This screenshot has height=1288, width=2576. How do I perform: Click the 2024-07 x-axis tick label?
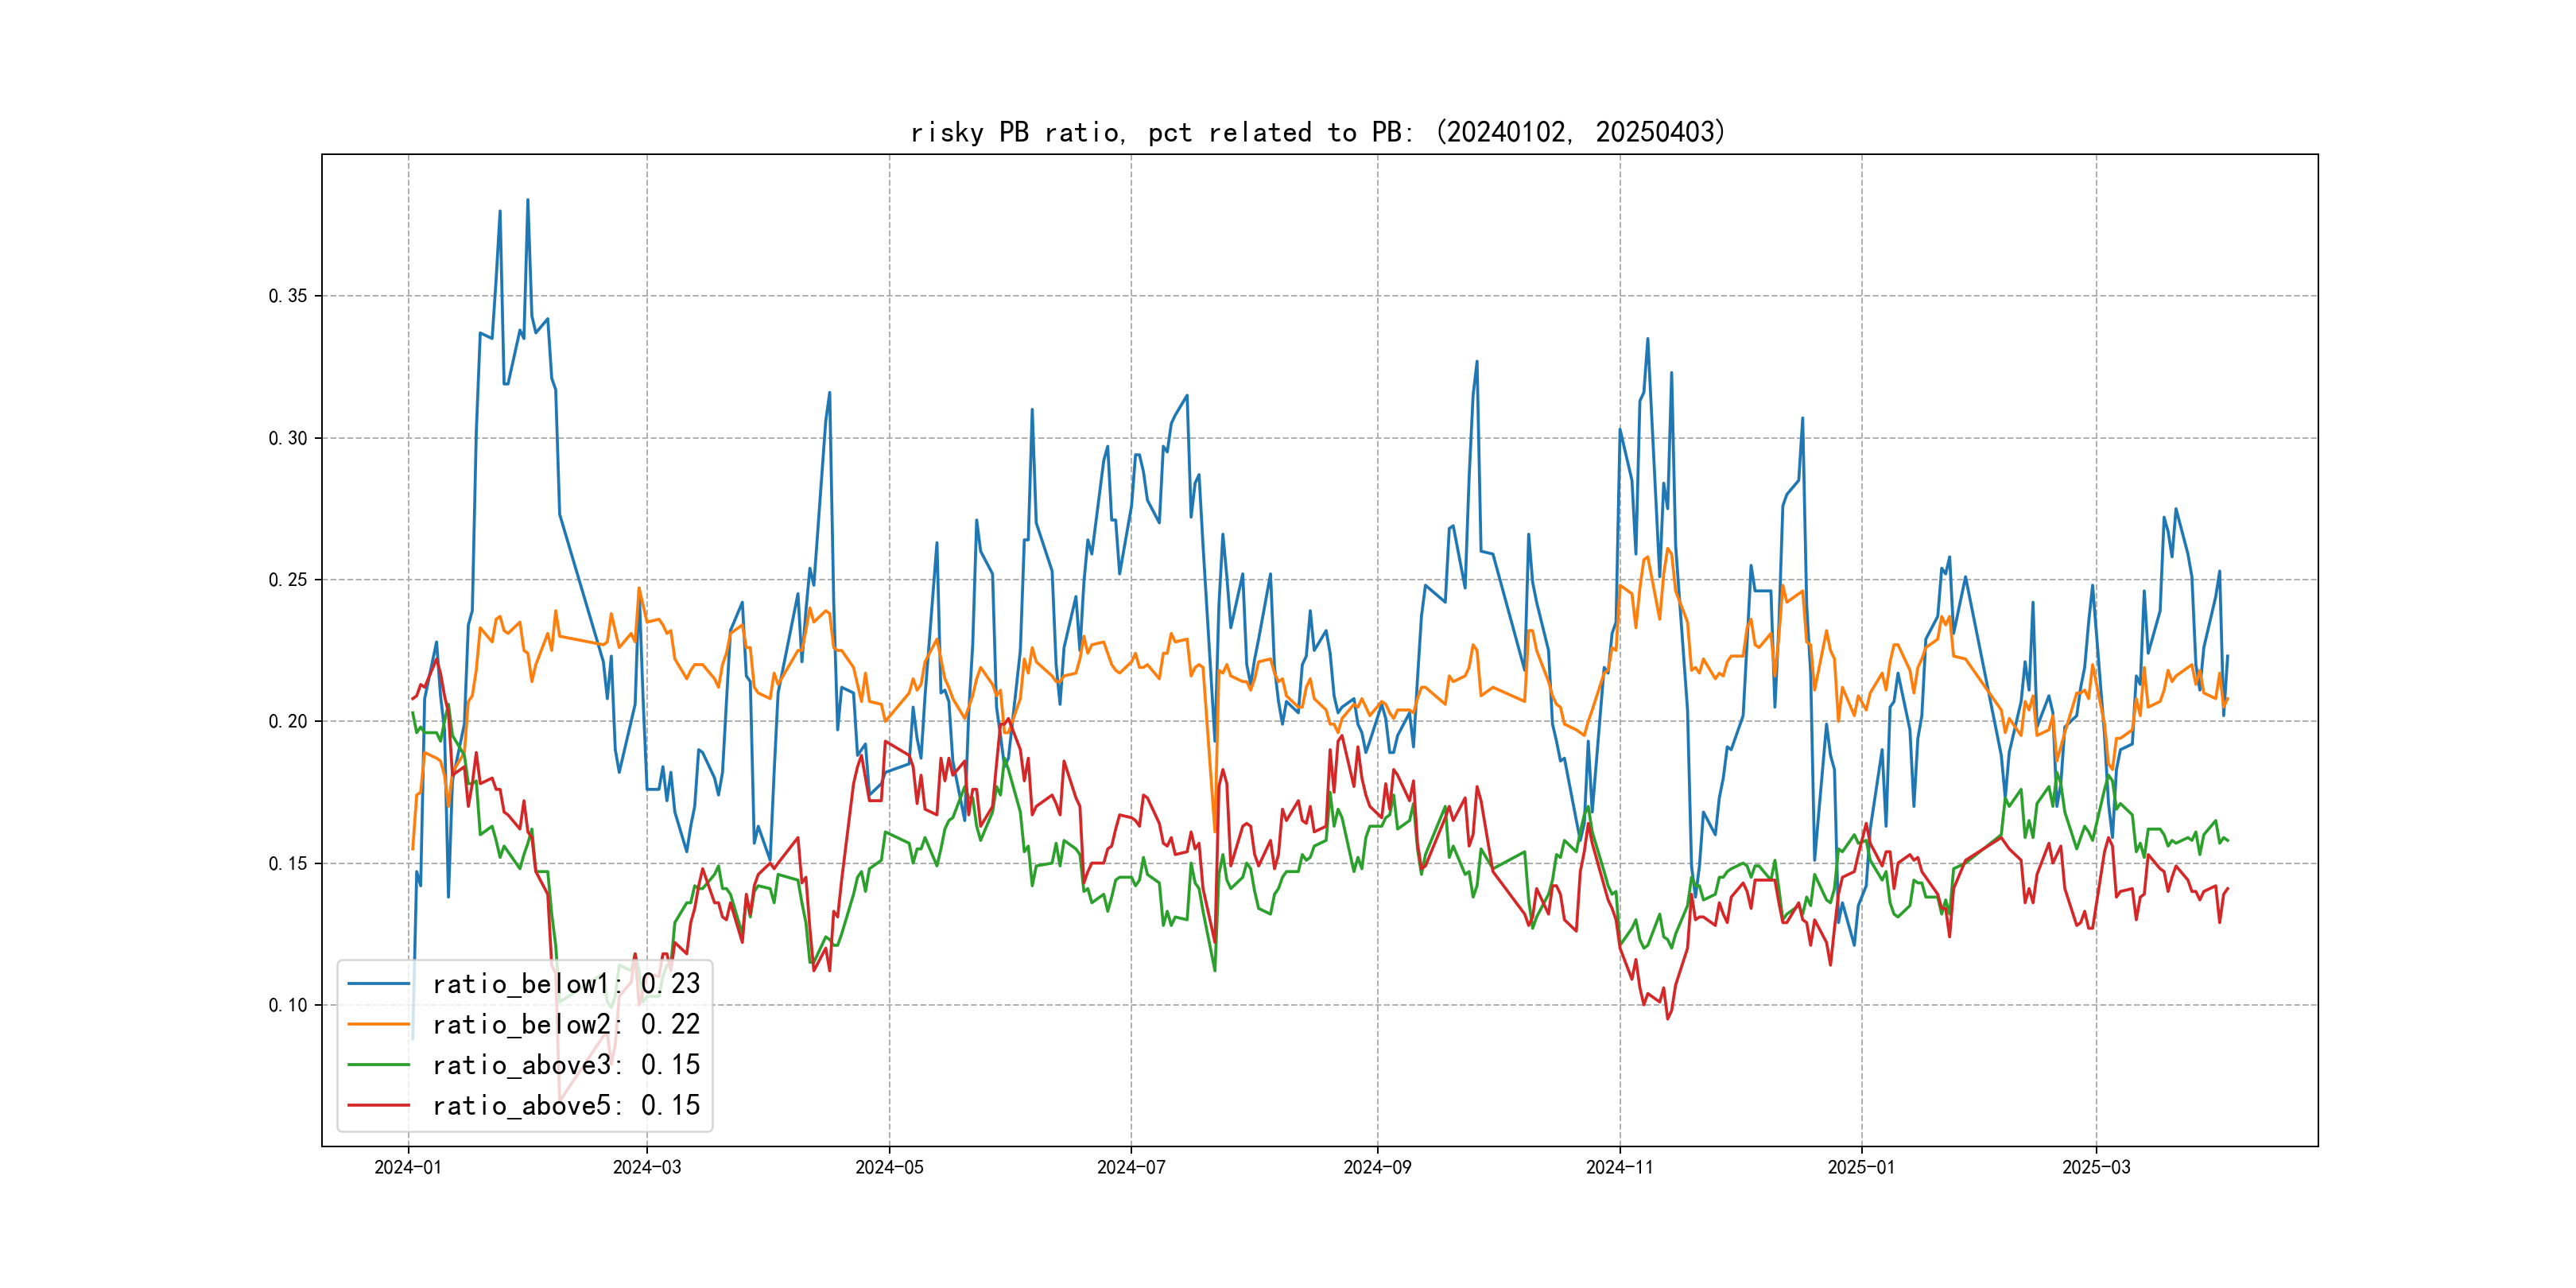point(1131,1167)
